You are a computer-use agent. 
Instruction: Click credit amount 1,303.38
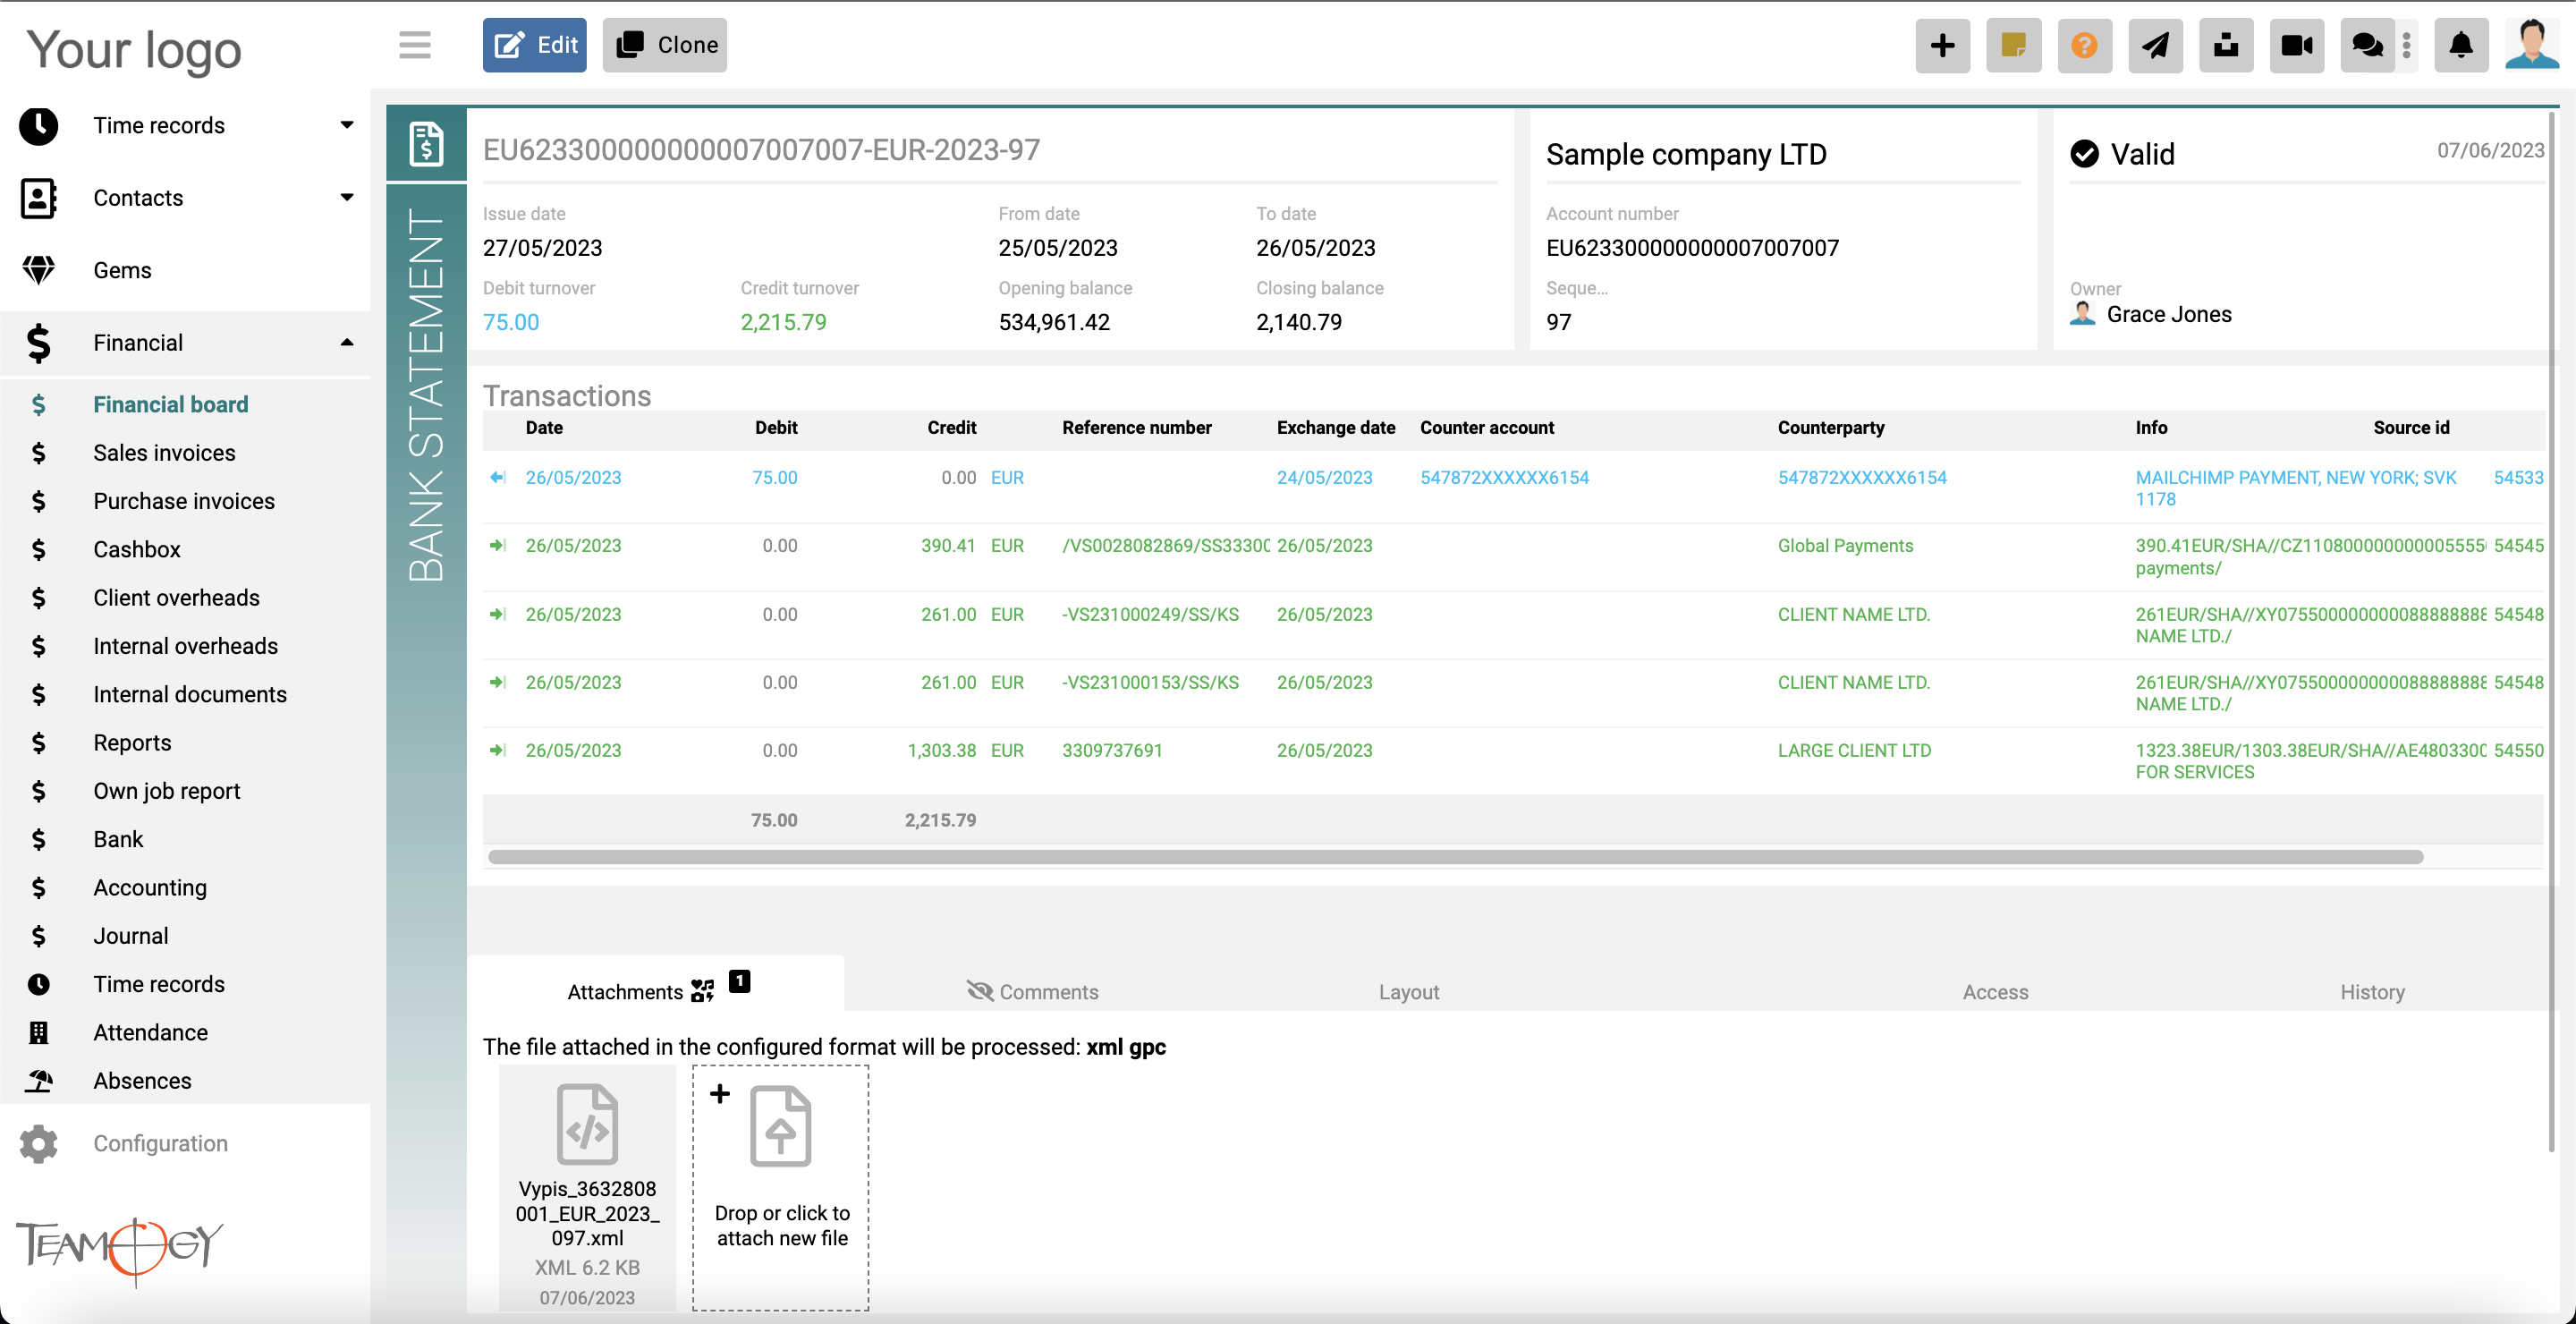(x=941, y=750)
